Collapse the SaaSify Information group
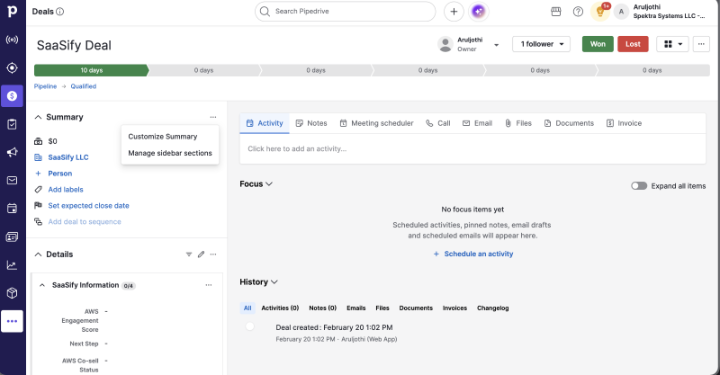 (42, 285)
